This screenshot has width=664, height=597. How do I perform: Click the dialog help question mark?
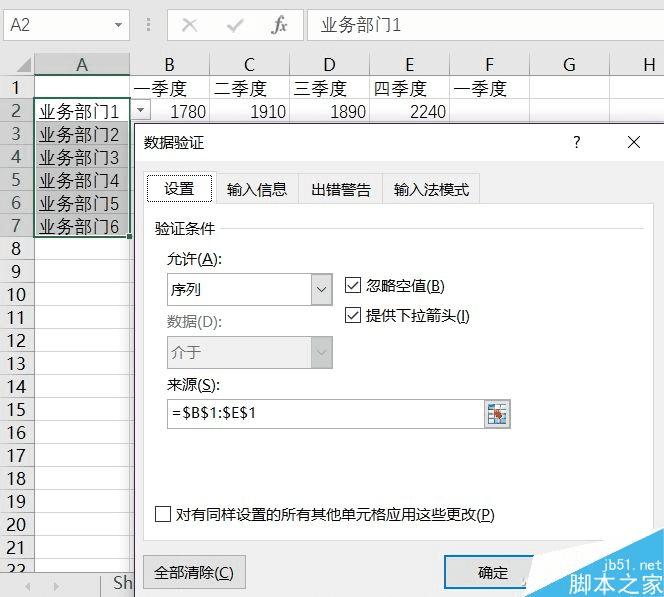[x=576, y=142]
